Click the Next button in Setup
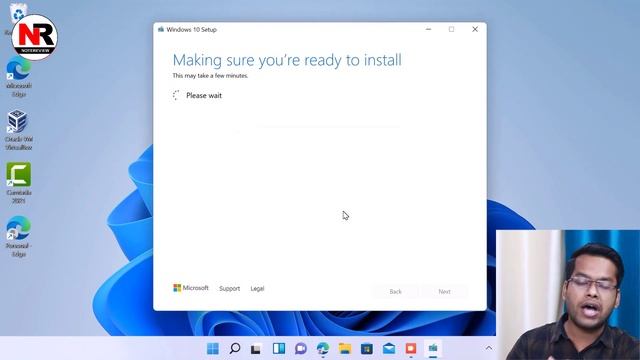The width and height of the screenshot is (640, 360). [x=444, y=291]
